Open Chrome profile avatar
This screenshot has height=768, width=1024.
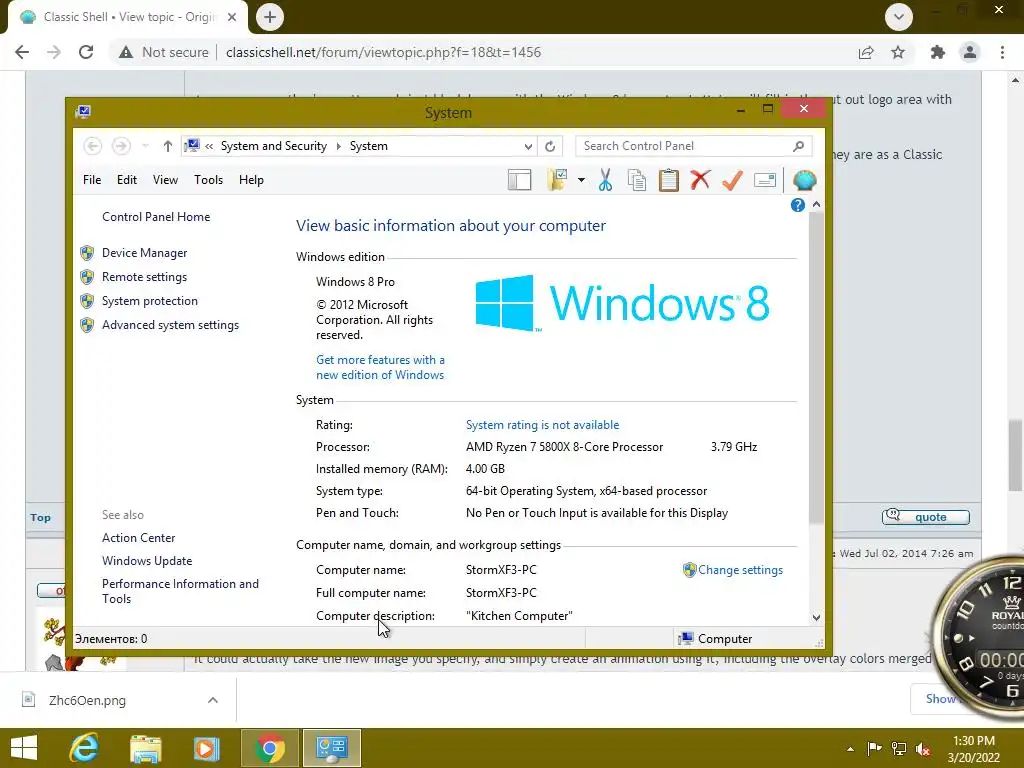click(x=970, y=52)
